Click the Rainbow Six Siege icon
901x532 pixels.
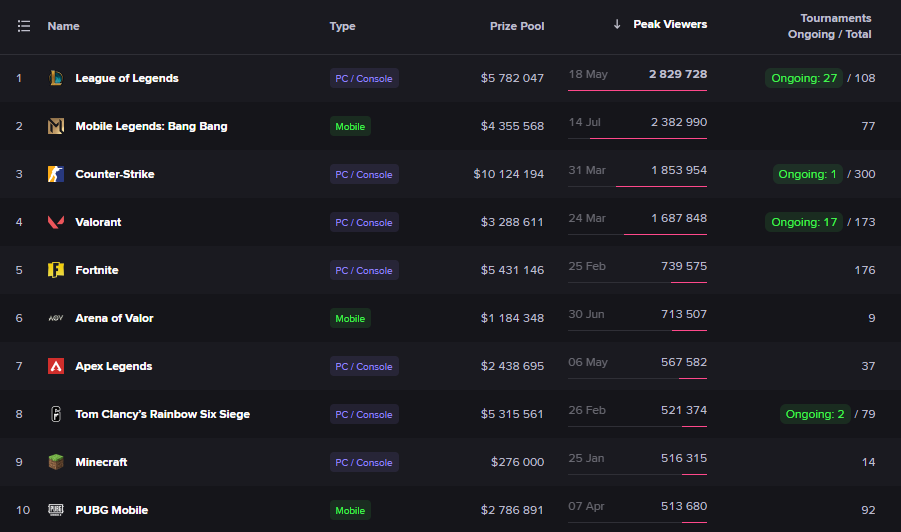pos(56,414)
